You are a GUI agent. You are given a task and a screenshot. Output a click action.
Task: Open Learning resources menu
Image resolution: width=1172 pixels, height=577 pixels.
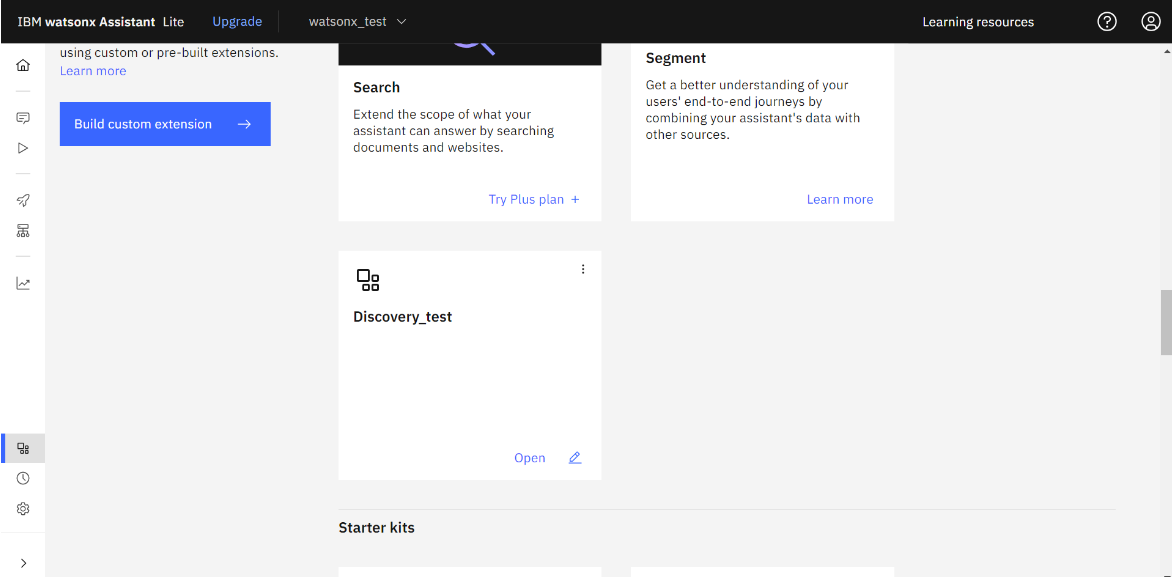click(977, 22)
